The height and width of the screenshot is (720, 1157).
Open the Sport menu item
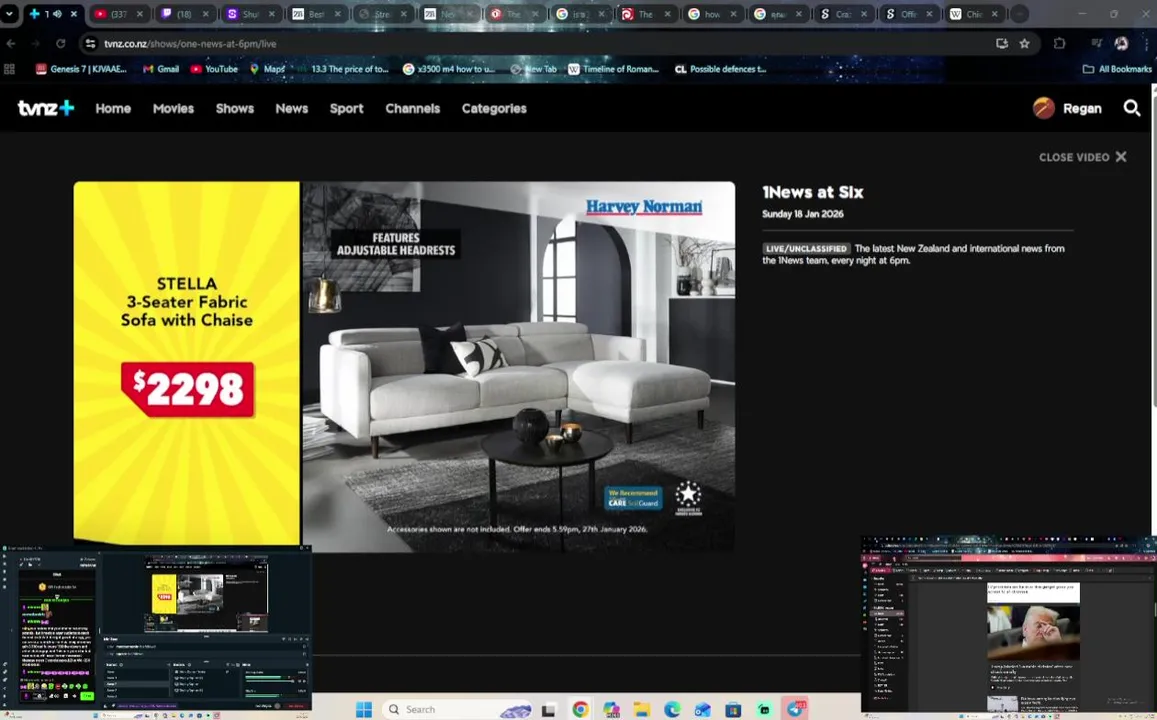point(346,108)
